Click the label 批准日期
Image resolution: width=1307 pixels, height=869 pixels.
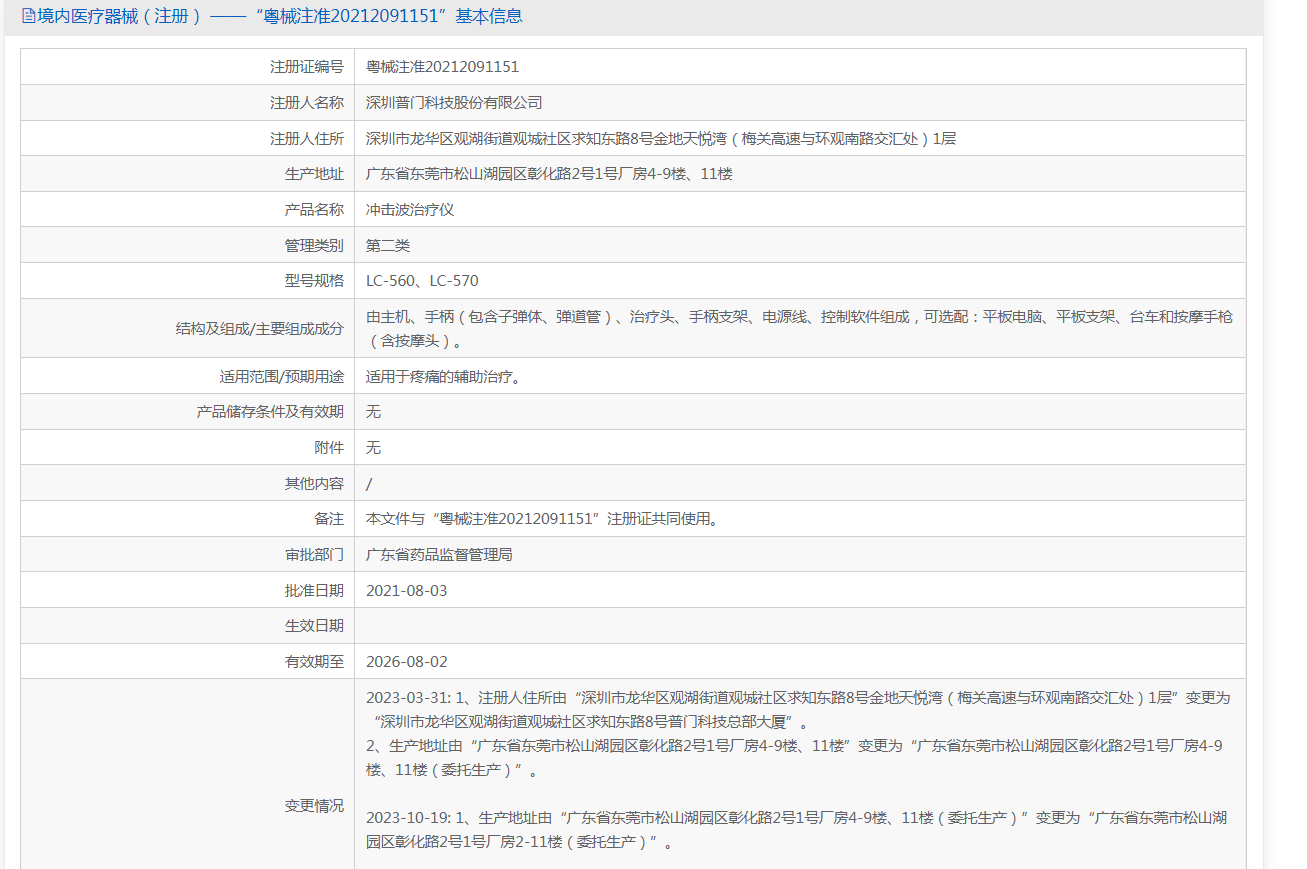pos(314,590)
